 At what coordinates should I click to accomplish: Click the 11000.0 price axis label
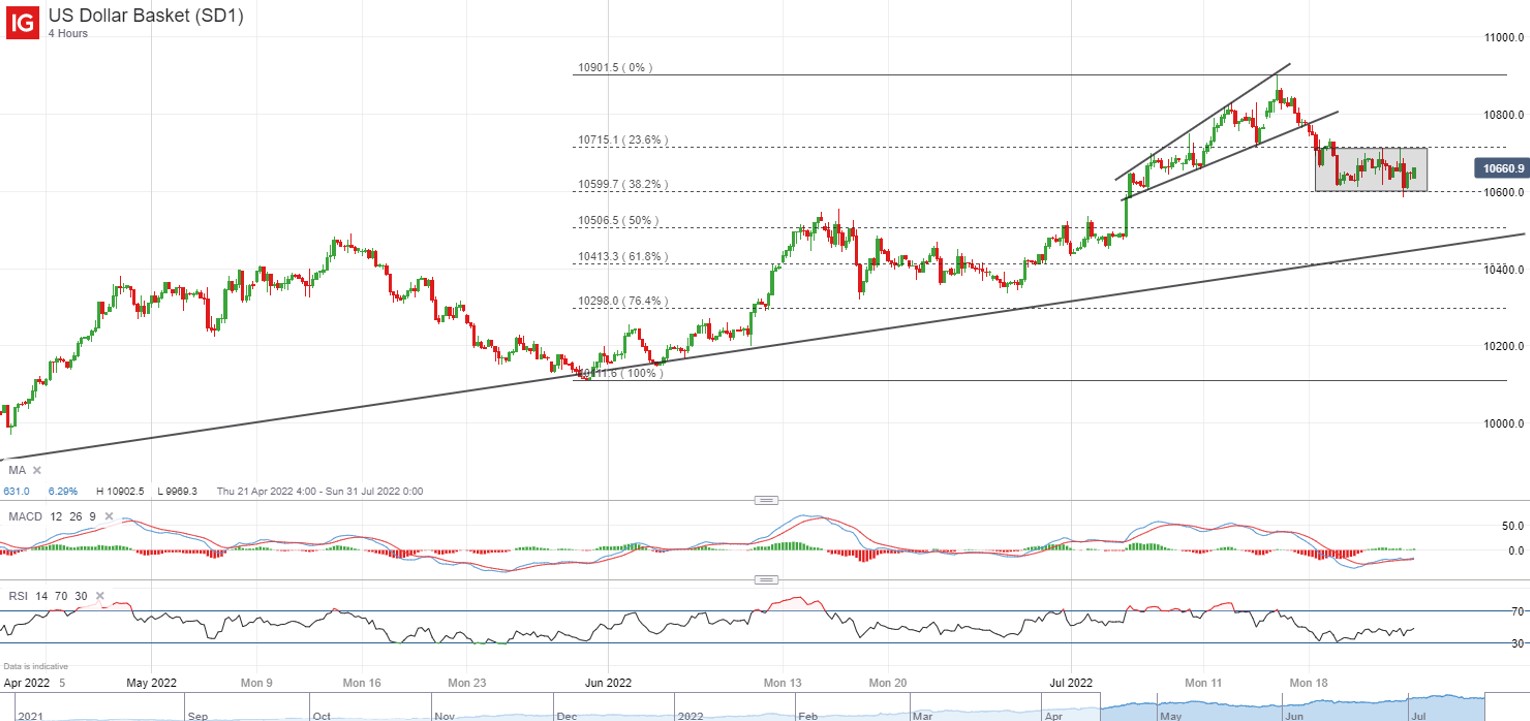point(1503,37)
